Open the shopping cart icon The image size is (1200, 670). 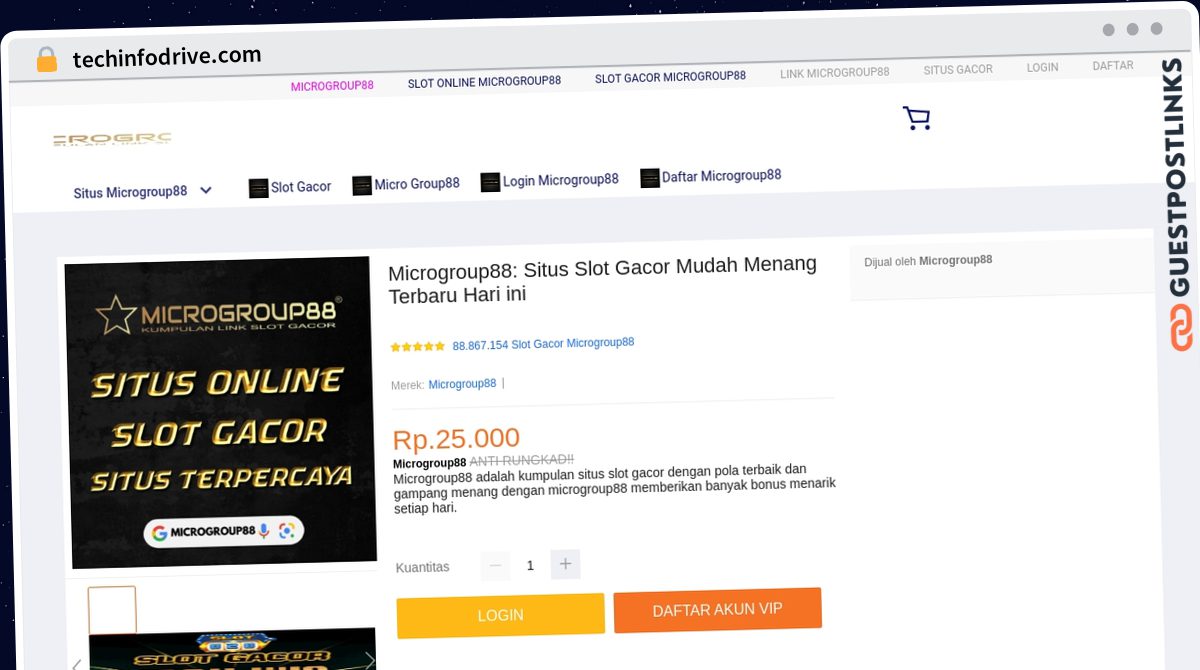(x=916, y=119)
